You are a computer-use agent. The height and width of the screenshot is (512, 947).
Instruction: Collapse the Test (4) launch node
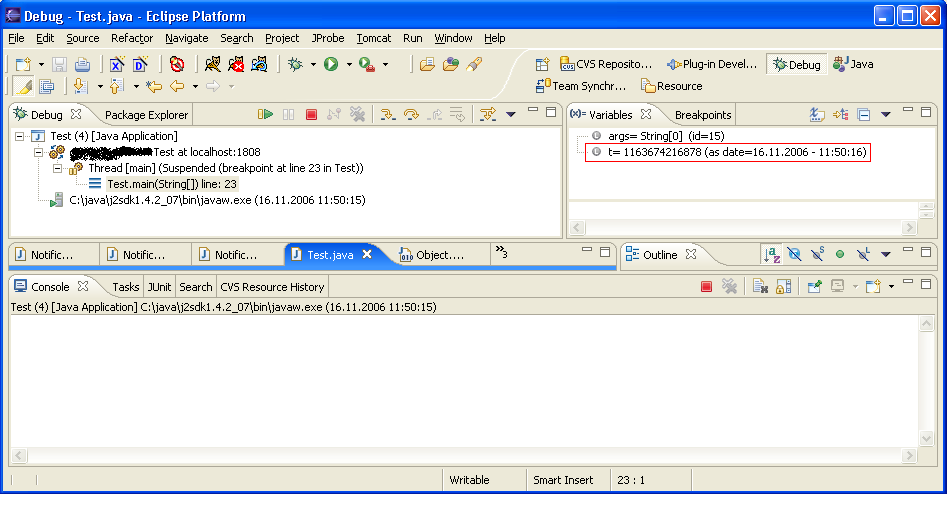point(19,136)
